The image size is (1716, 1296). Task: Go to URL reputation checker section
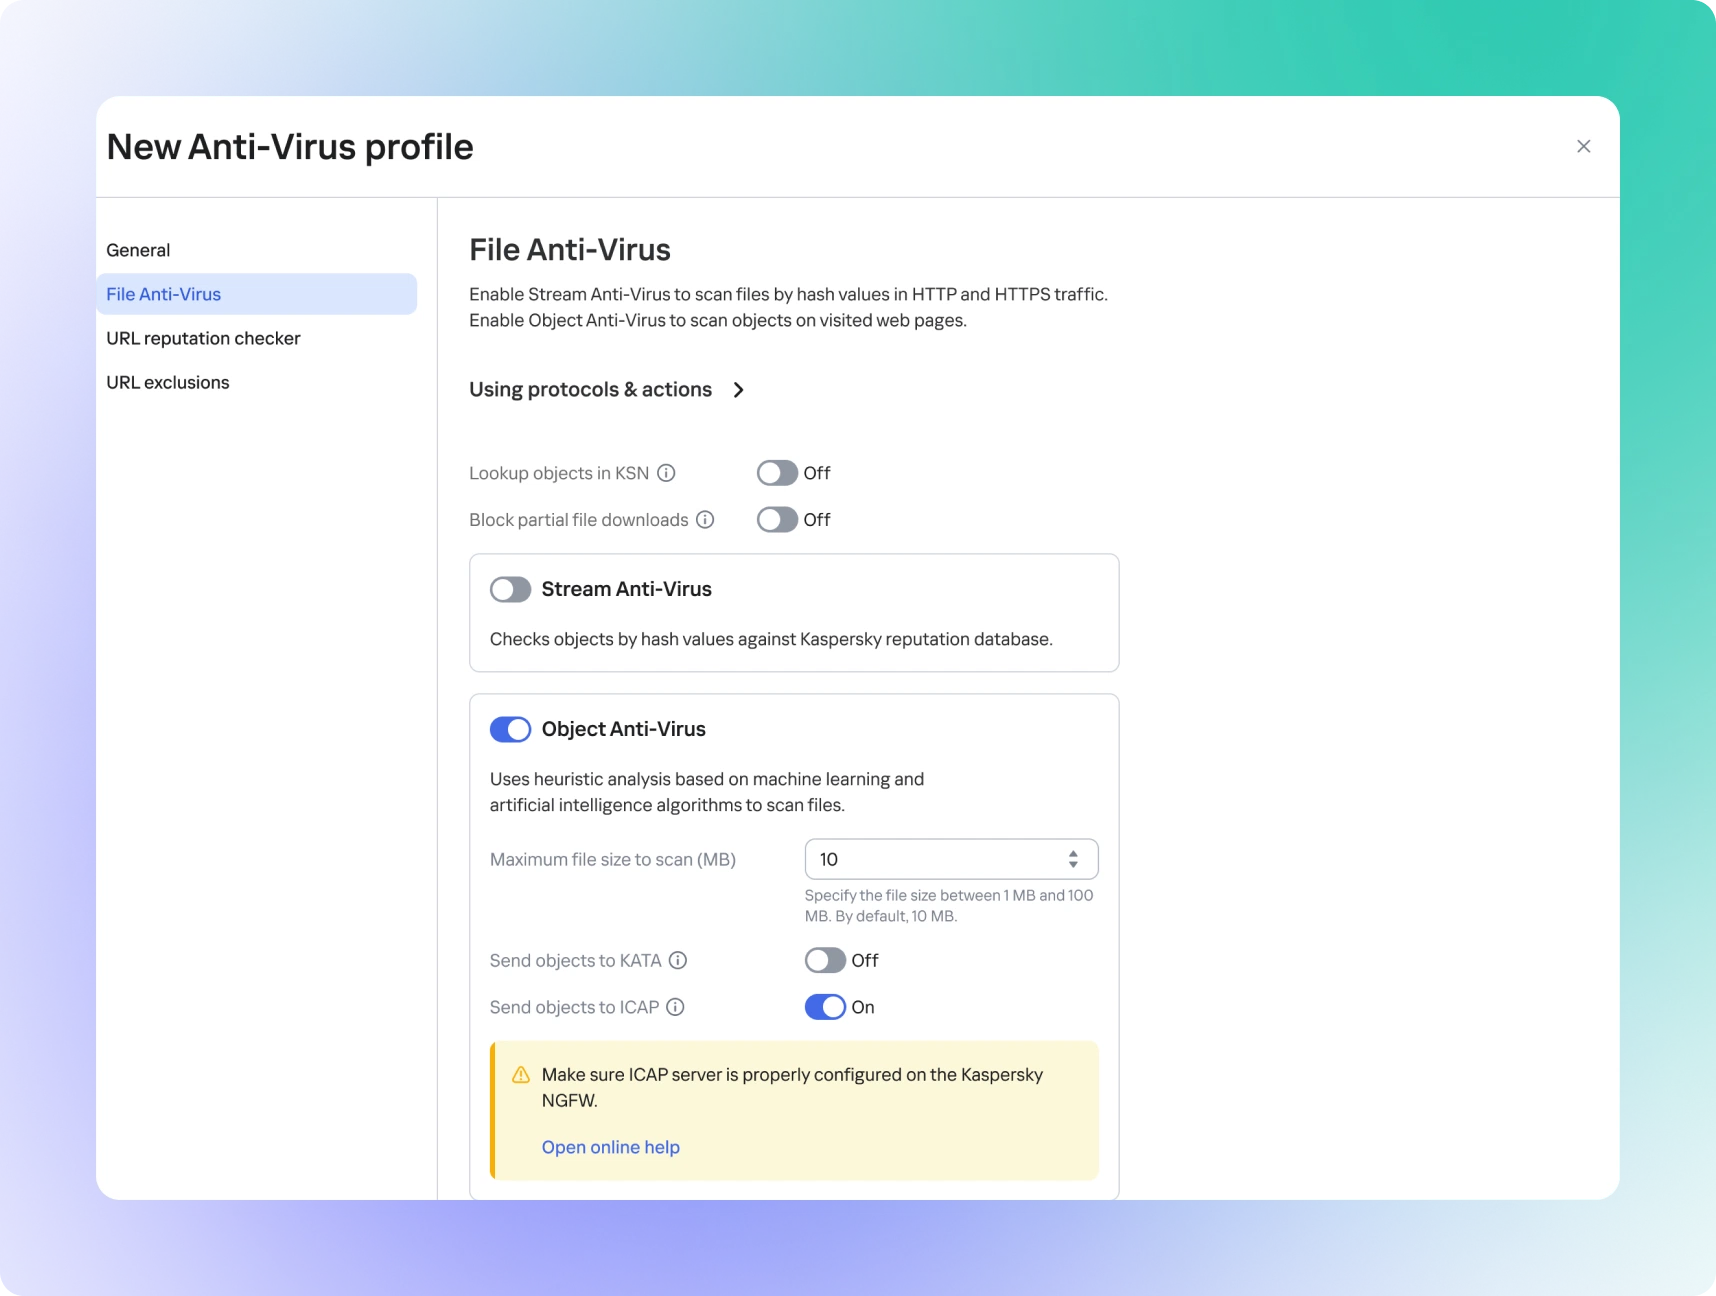click(203, 338)
